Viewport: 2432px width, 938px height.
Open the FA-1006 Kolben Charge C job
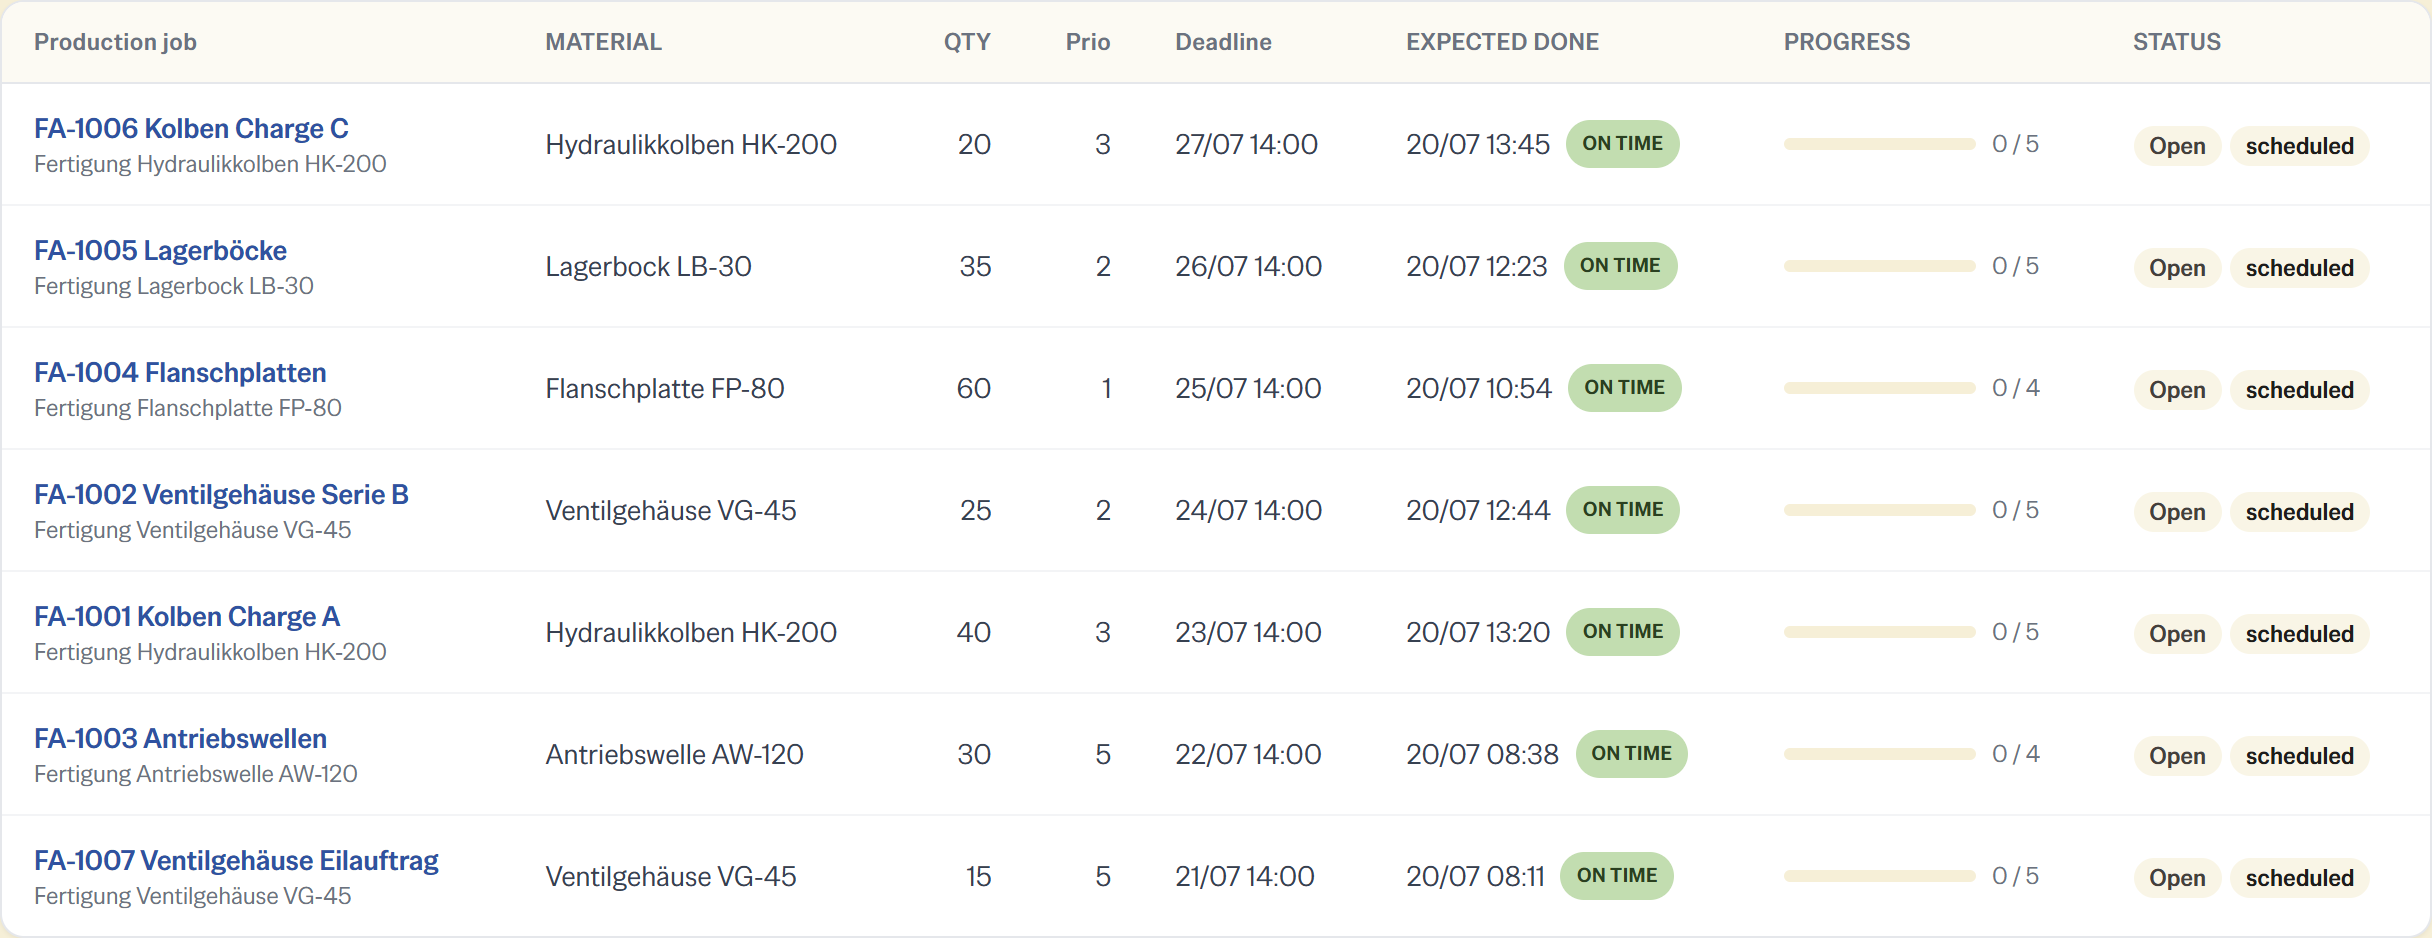click(191, 129)
